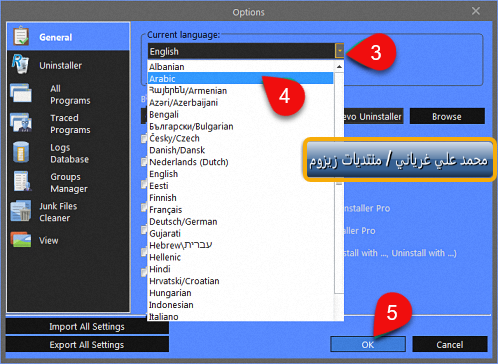
Task: Choose Danish/Dansk from language list
Action: (240, 150)
